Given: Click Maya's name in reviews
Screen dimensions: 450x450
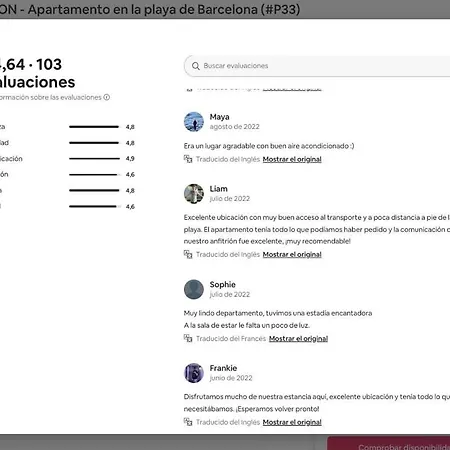Looking at the screenshot, I should (x=219, y=117).
